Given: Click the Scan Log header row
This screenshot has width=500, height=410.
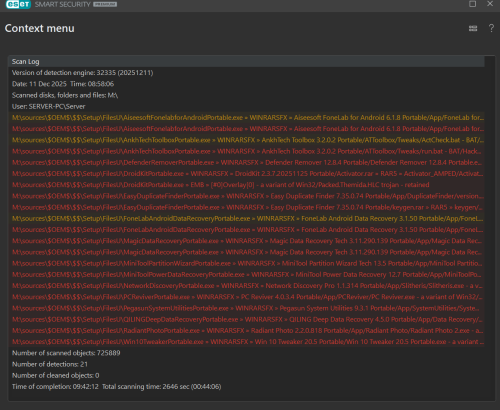Looking at the screenshot, I should click(x=246, y=62).
